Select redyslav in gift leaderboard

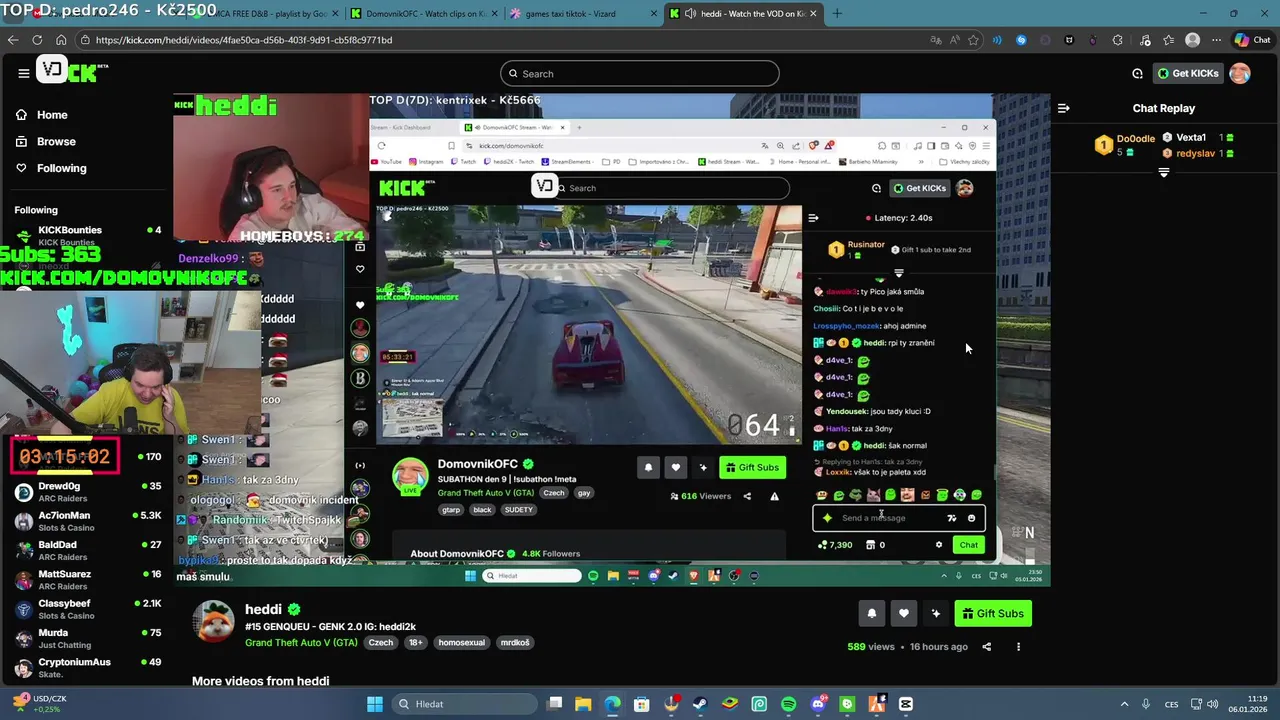pyautogui.click(x=1195, y=153)
